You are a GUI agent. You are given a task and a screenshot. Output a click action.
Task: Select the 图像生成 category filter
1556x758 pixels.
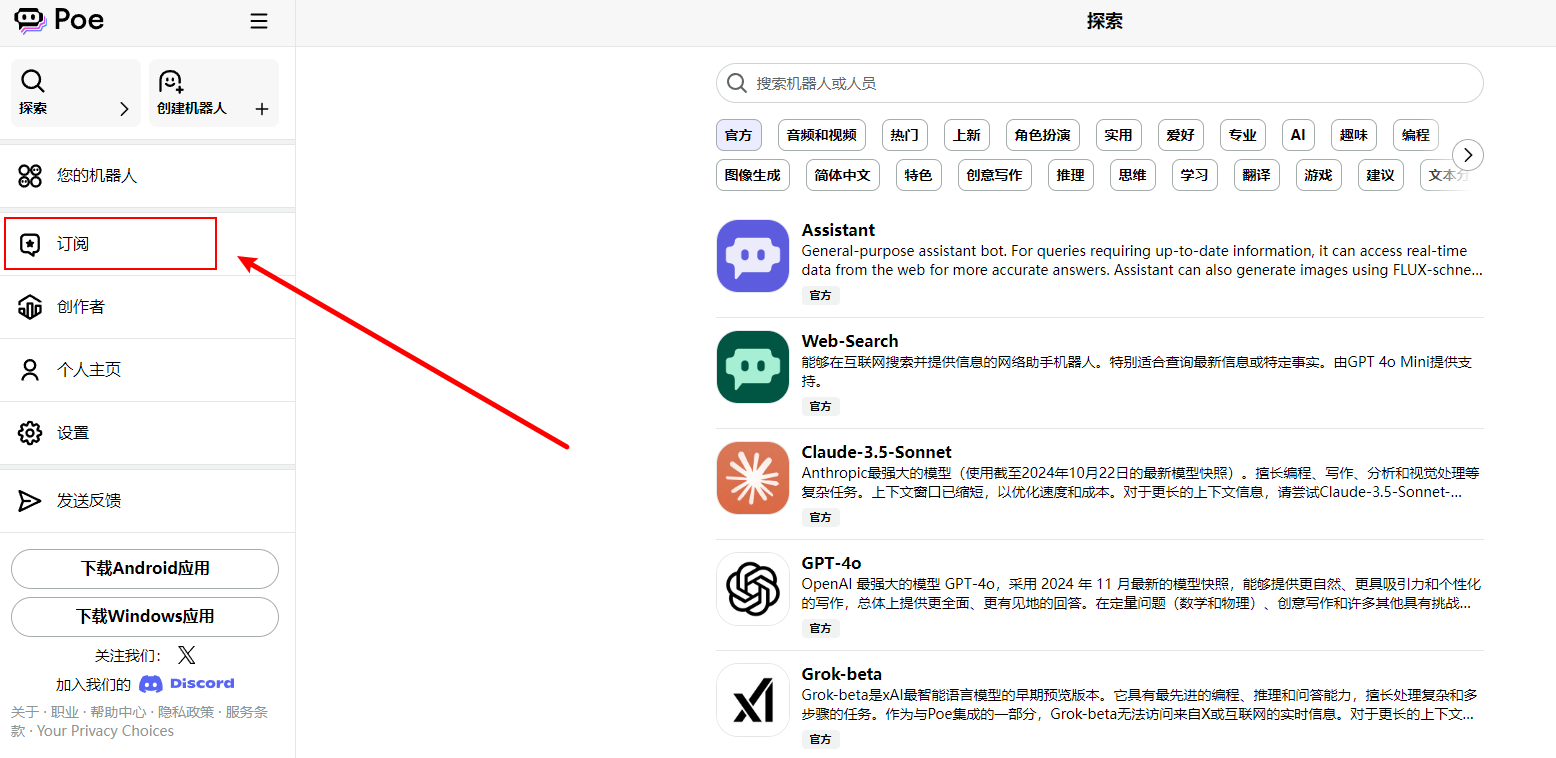[753, 175]
